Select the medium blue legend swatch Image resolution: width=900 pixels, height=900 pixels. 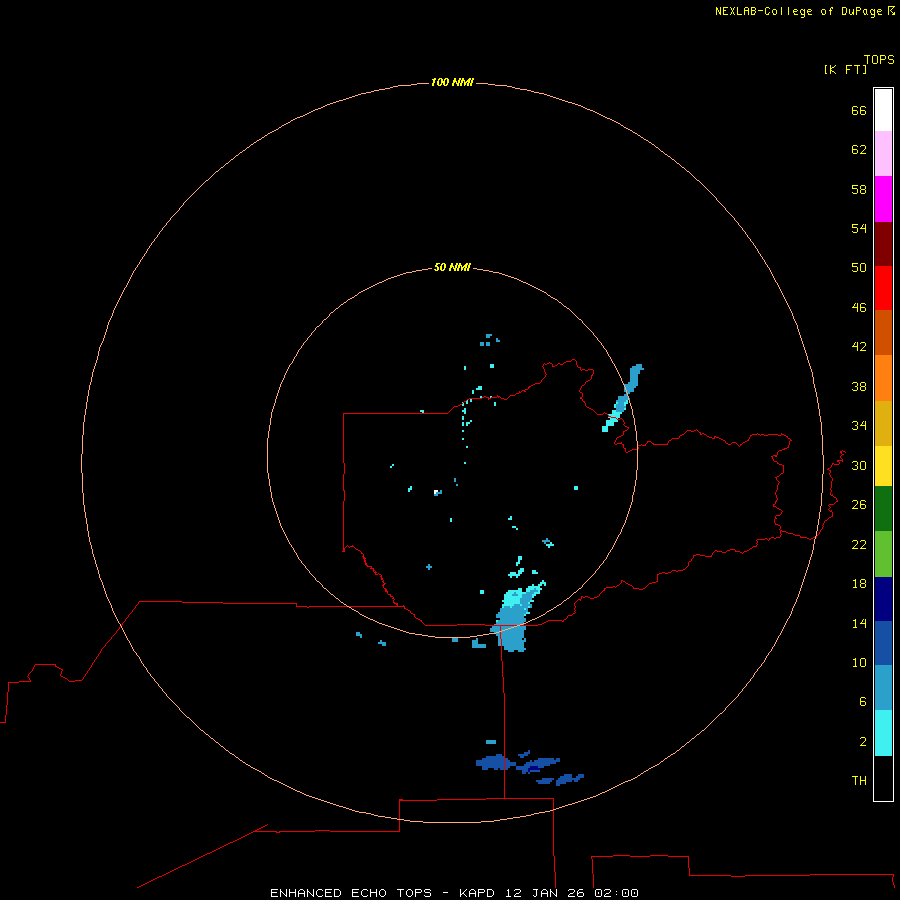coord(883,643)
